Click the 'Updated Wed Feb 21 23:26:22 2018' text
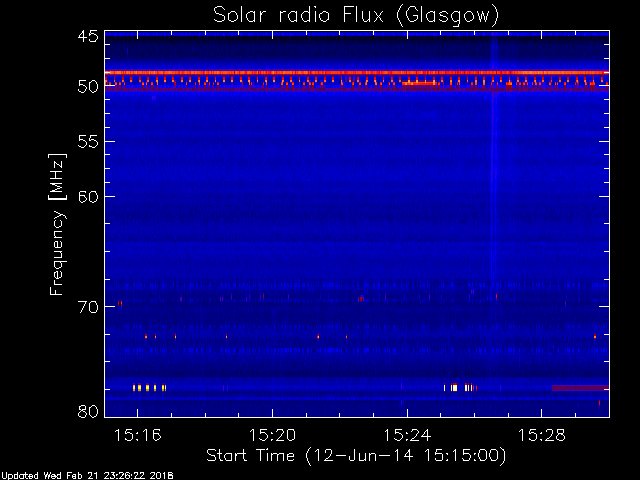The width and height of the screenshot is (640, 480). 87,476
